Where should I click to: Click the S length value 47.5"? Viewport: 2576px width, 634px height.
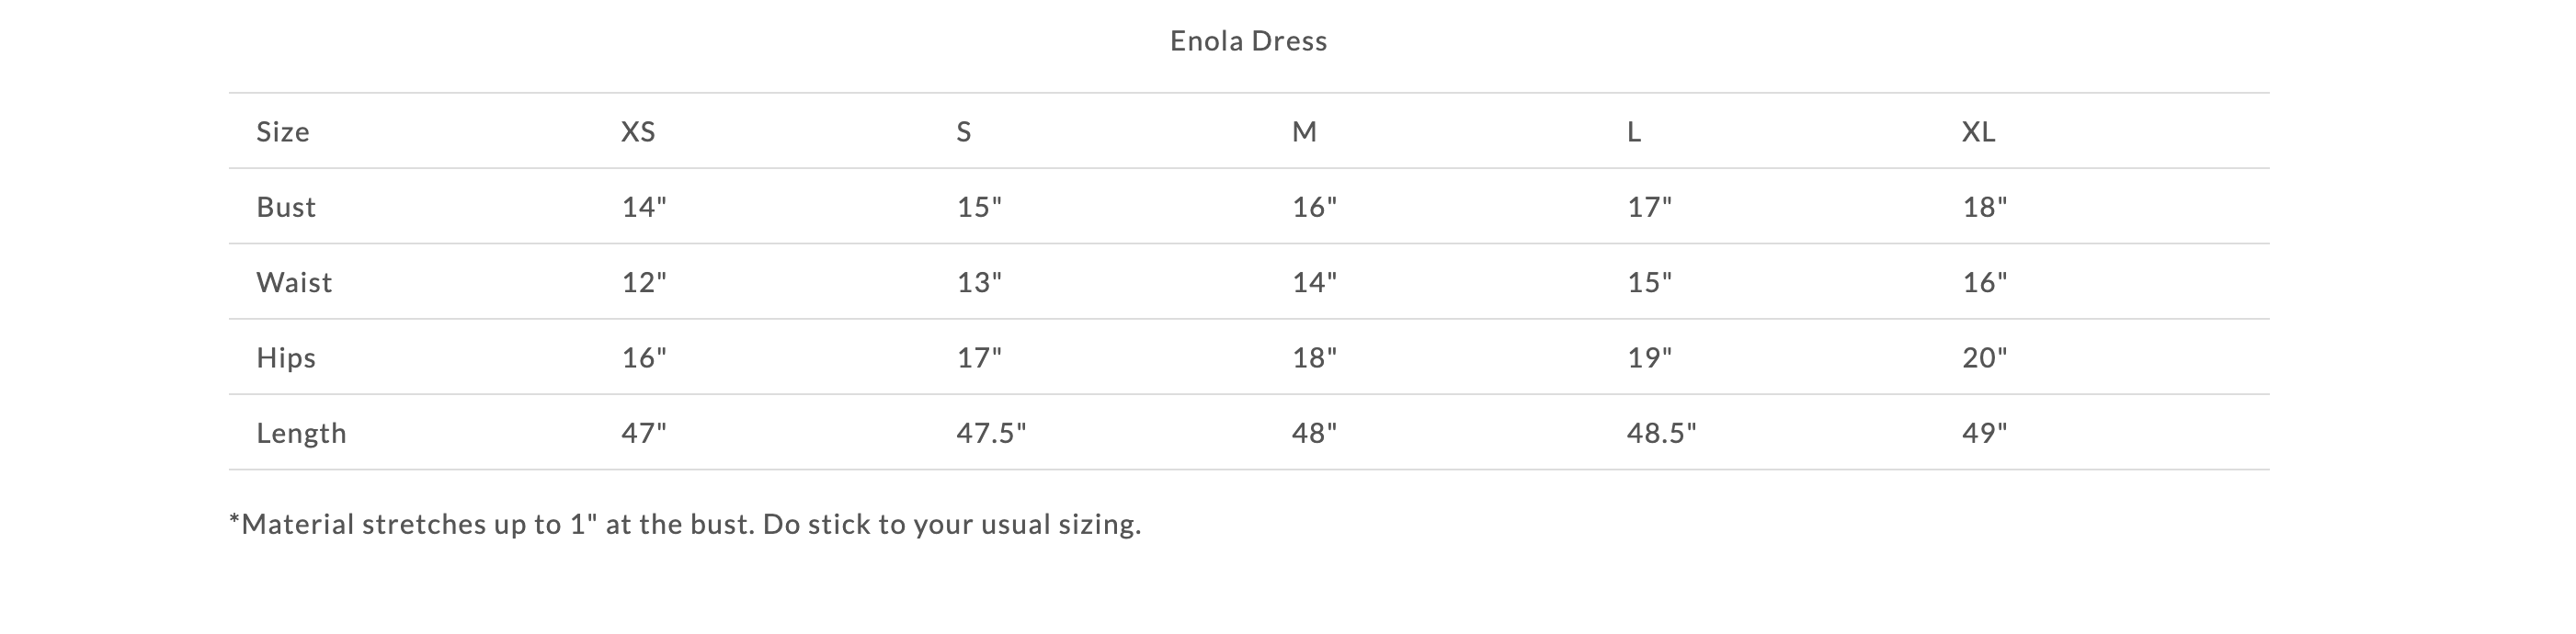pyautogui.click(x=991, y=433)
